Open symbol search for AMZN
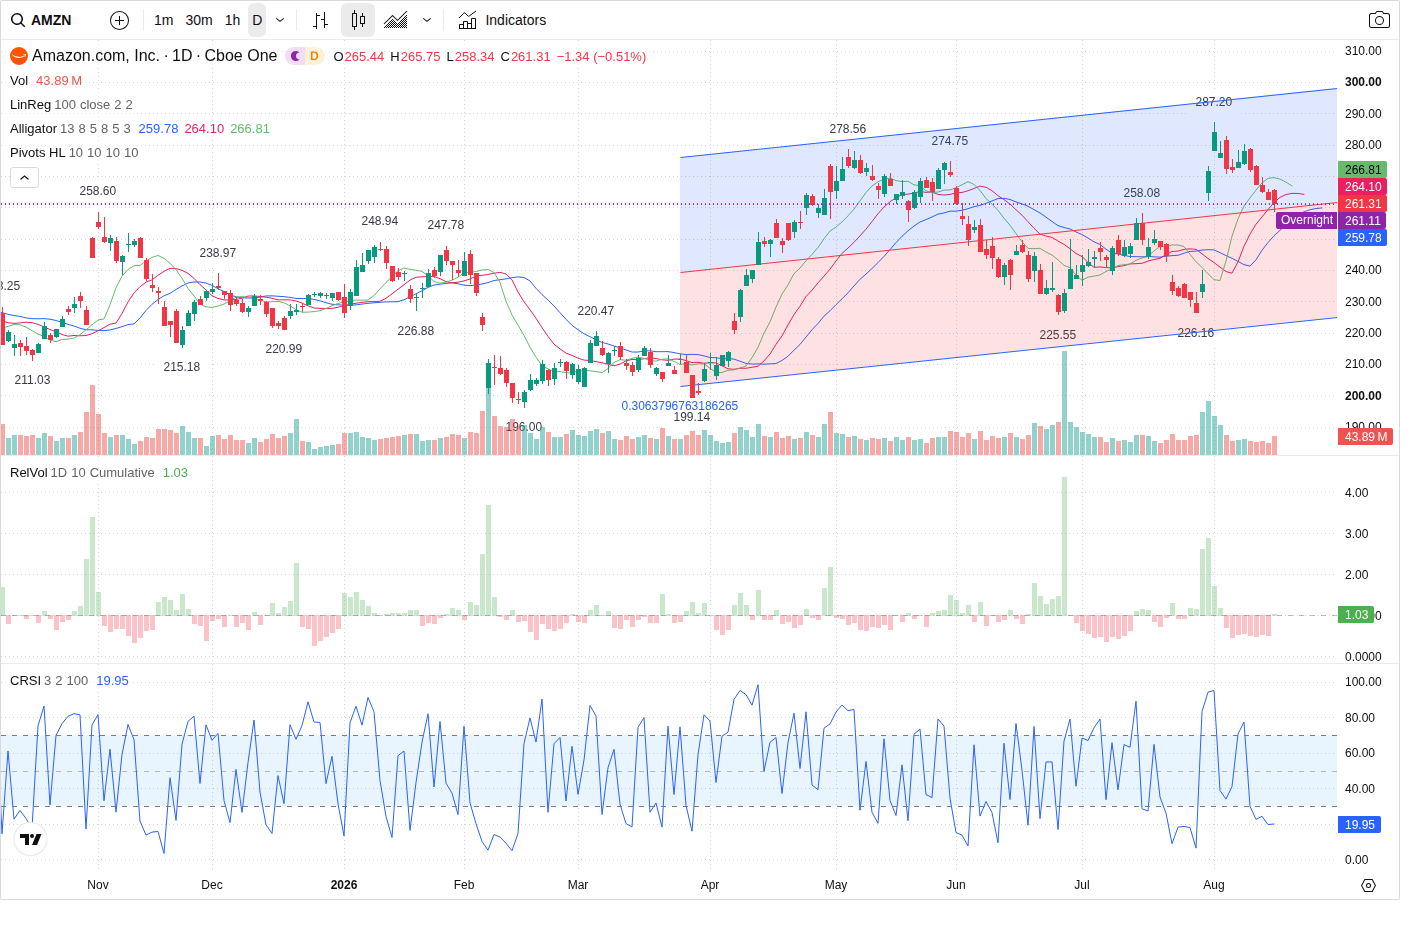The height and width of the screenshot is (950, 1420). coord(42,20)
